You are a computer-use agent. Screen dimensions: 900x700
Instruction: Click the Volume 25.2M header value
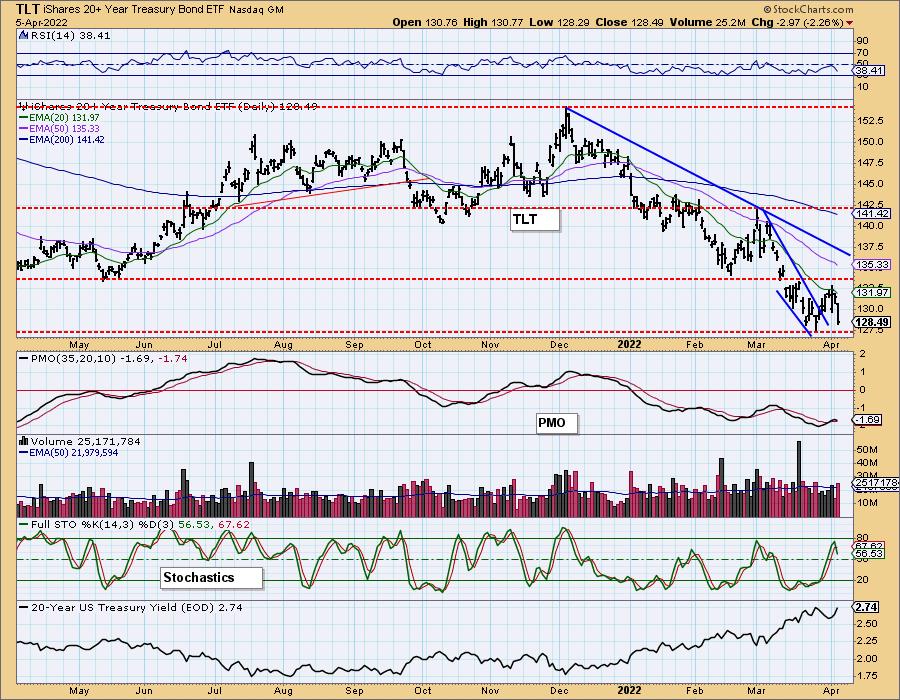[x=707, y=22]
